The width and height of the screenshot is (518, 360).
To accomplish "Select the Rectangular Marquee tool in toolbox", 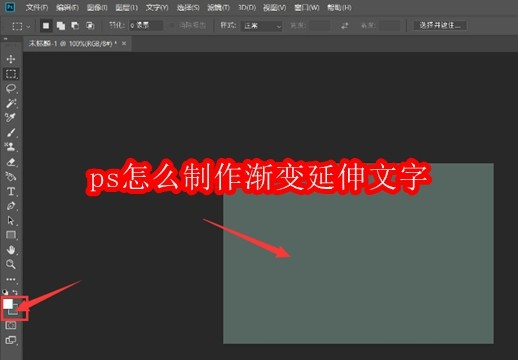I will [x=11, y=74].
